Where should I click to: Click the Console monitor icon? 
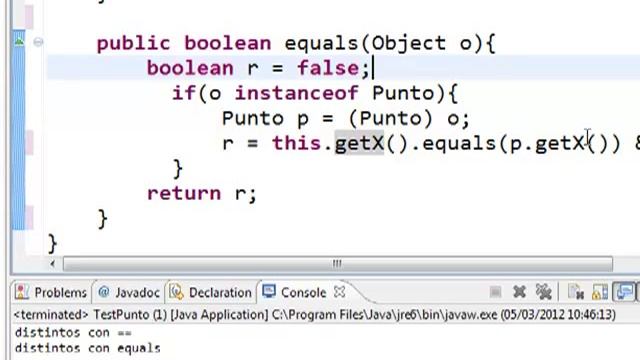(269, 291)
